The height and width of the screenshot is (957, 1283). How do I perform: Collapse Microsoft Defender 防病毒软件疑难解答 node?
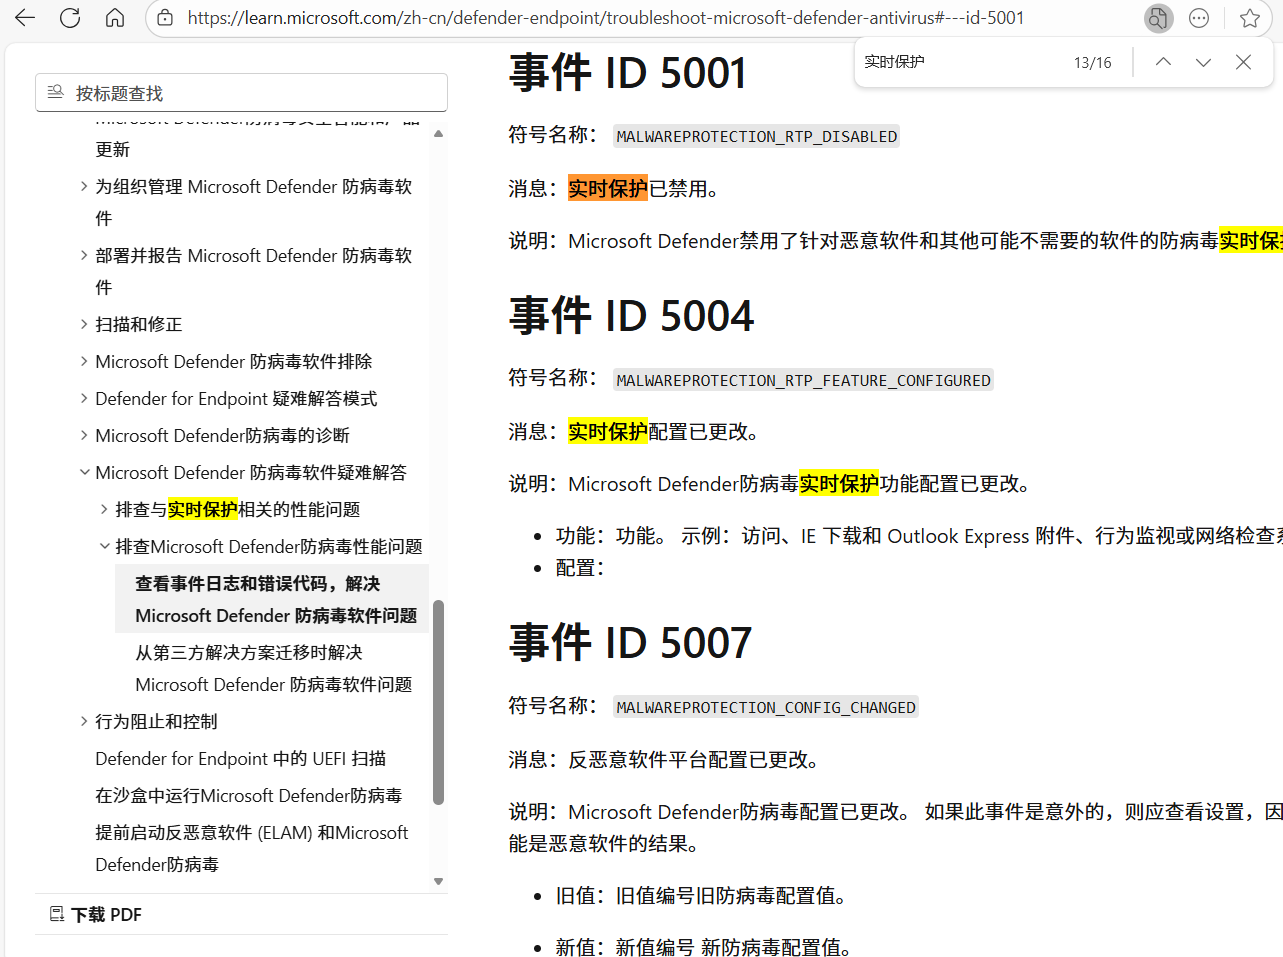pyautogui.click(x=84, y=472)
